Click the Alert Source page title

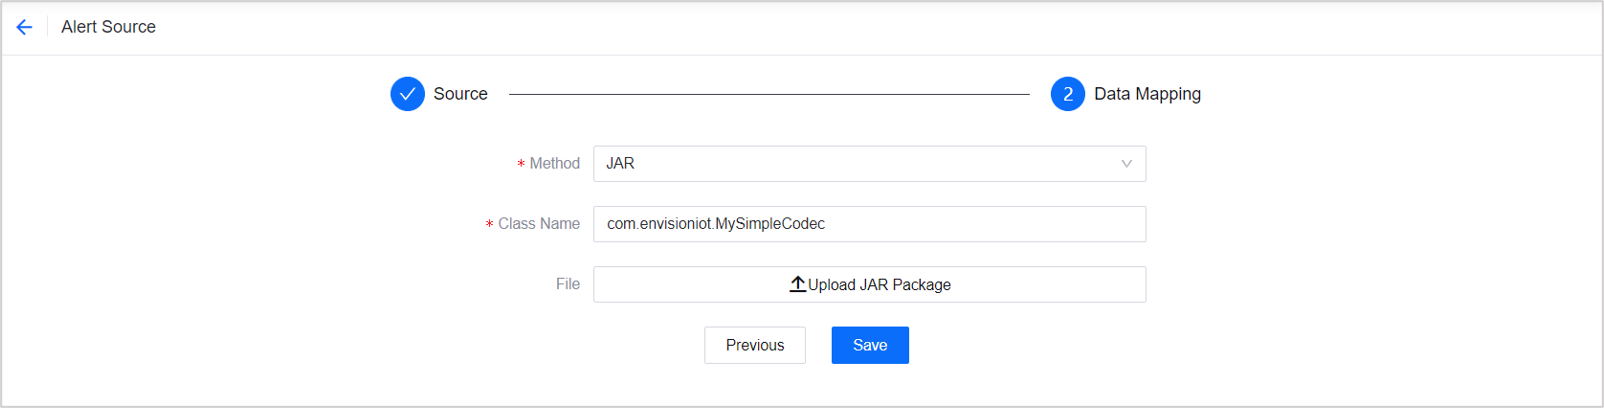[108, 27]
